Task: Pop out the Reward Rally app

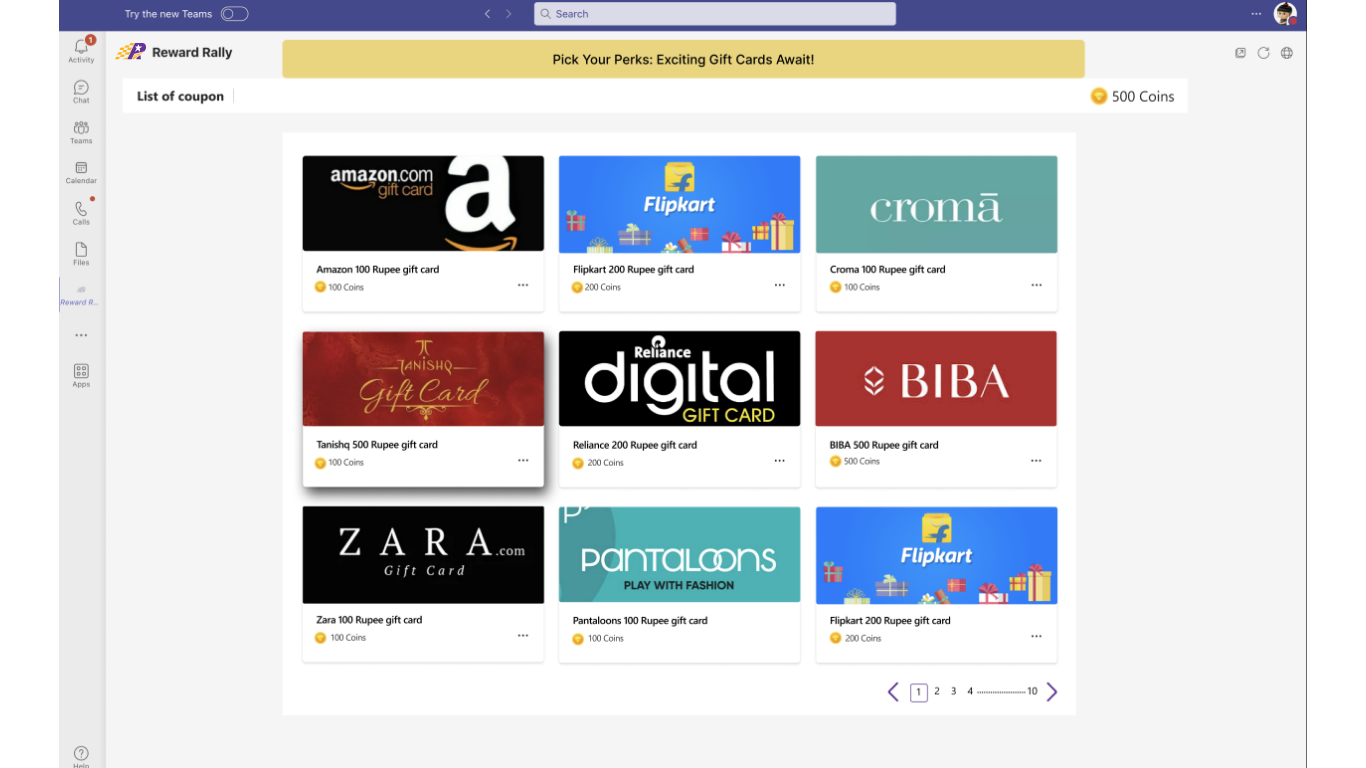Action: click(x=1240, y=53)
